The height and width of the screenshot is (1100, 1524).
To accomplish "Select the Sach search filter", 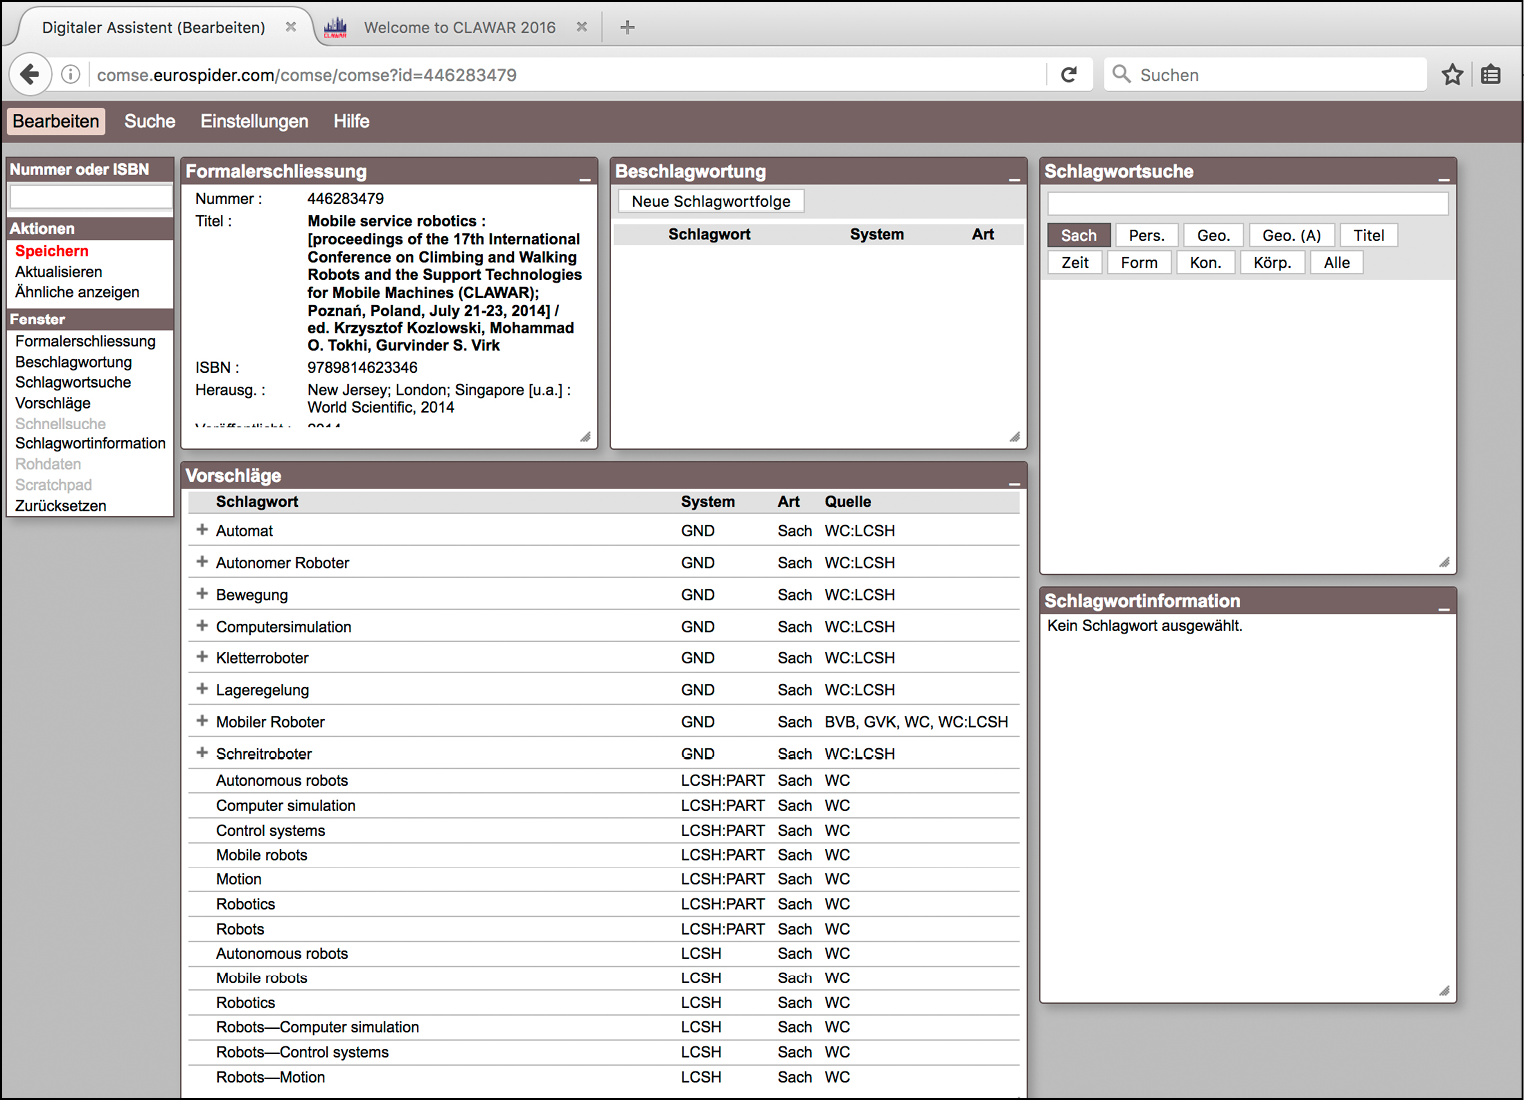I will click(x=1079, y=235).
